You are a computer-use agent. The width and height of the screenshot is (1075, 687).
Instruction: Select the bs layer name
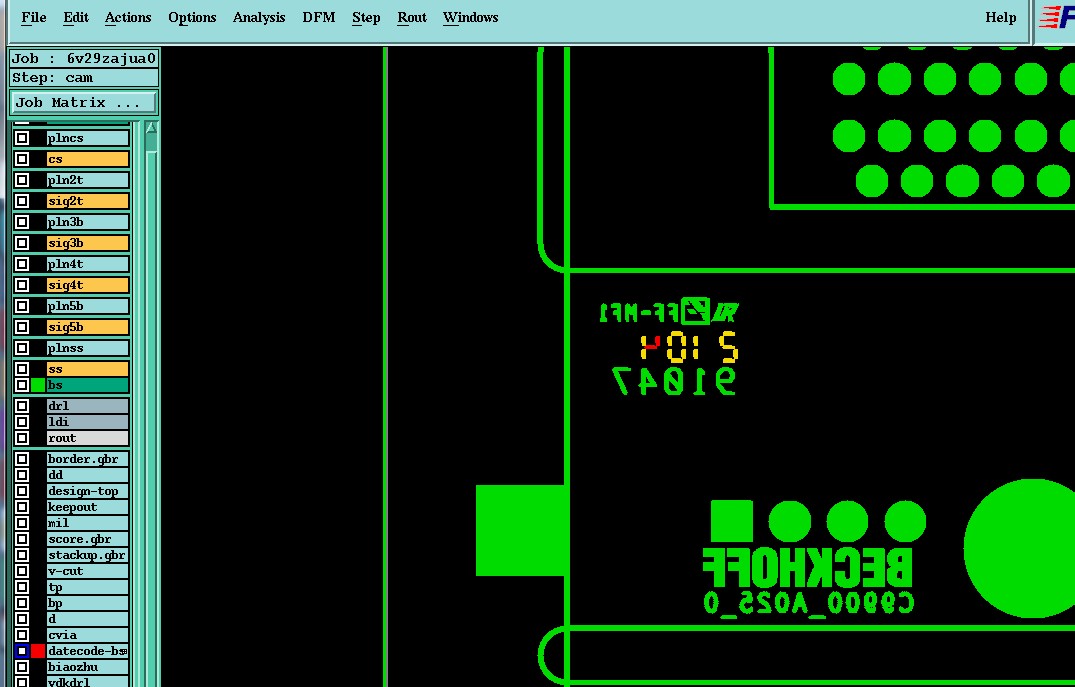pos(88,385)
